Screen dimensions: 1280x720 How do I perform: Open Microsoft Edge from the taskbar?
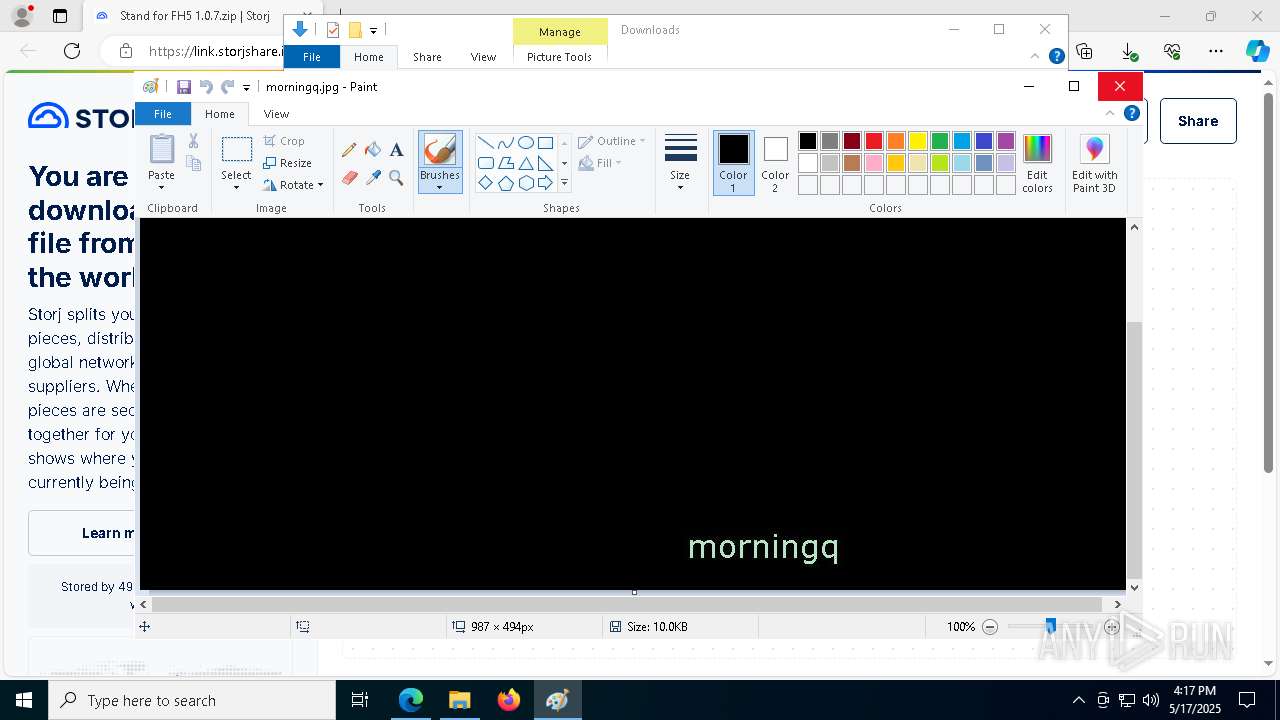pos(411,700)
